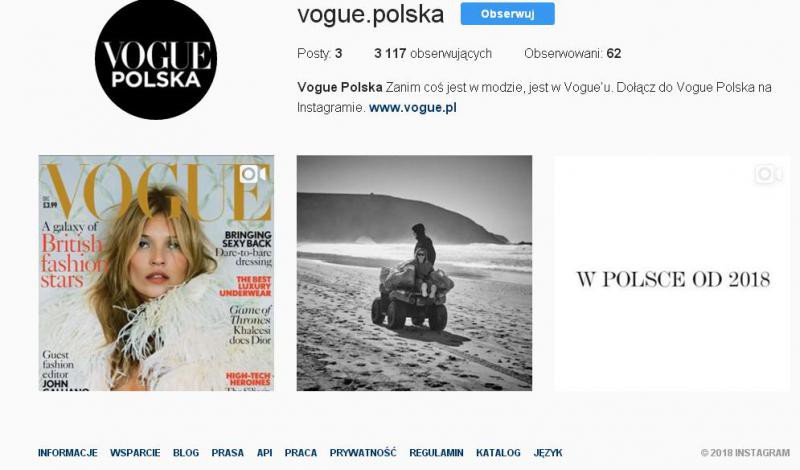Click the Vogue Polska profile picture
800x470 pixels.
(156, 60)
